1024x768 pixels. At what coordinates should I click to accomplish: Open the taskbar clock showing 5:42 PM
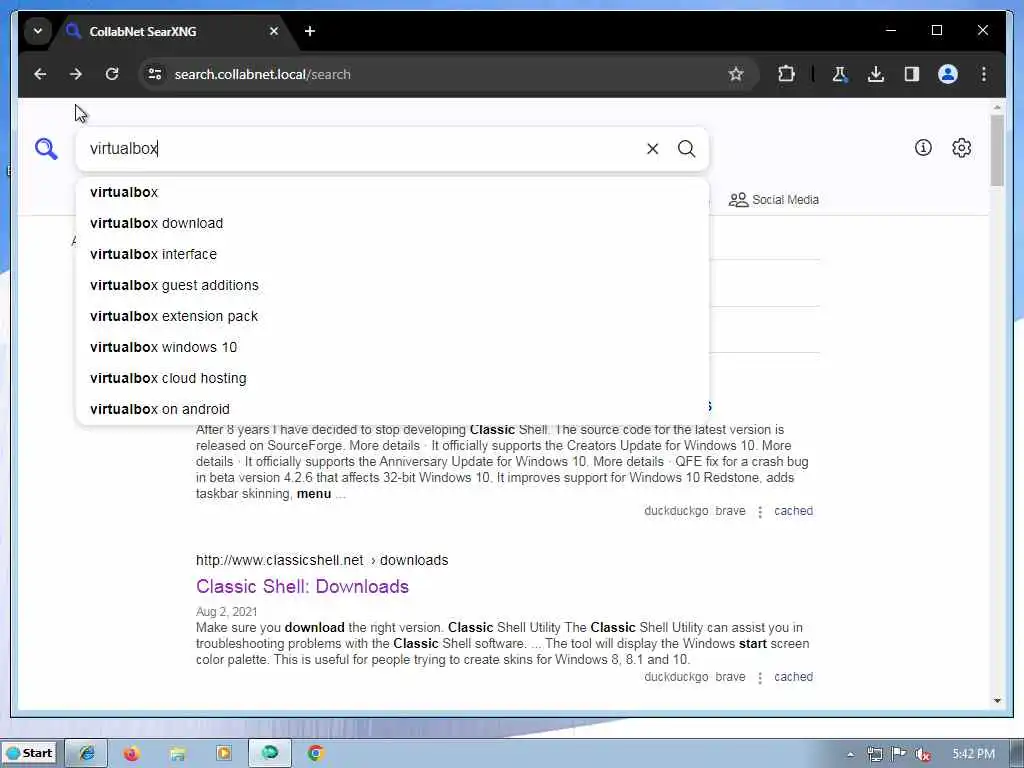[973, 754]
